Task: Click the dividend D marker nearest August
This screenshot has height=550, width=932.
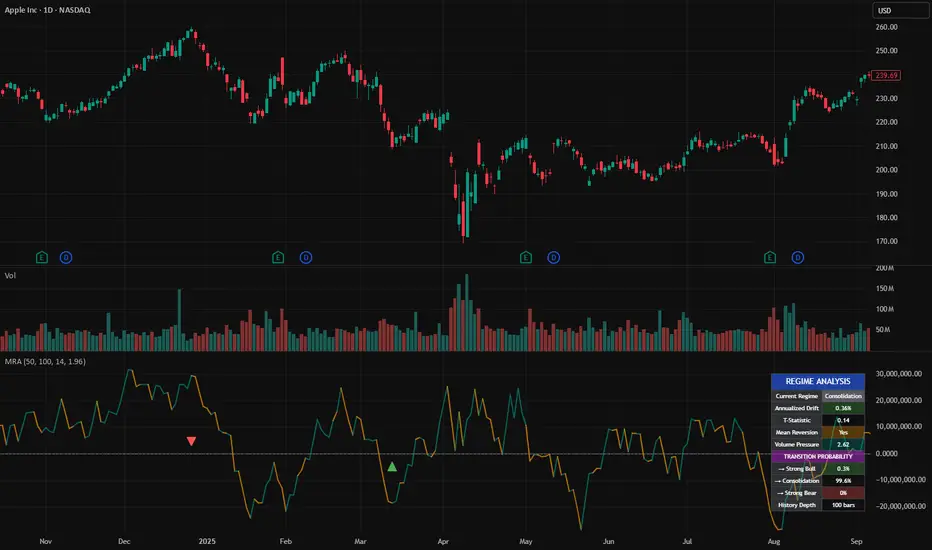Action: [x=798, y=257]
